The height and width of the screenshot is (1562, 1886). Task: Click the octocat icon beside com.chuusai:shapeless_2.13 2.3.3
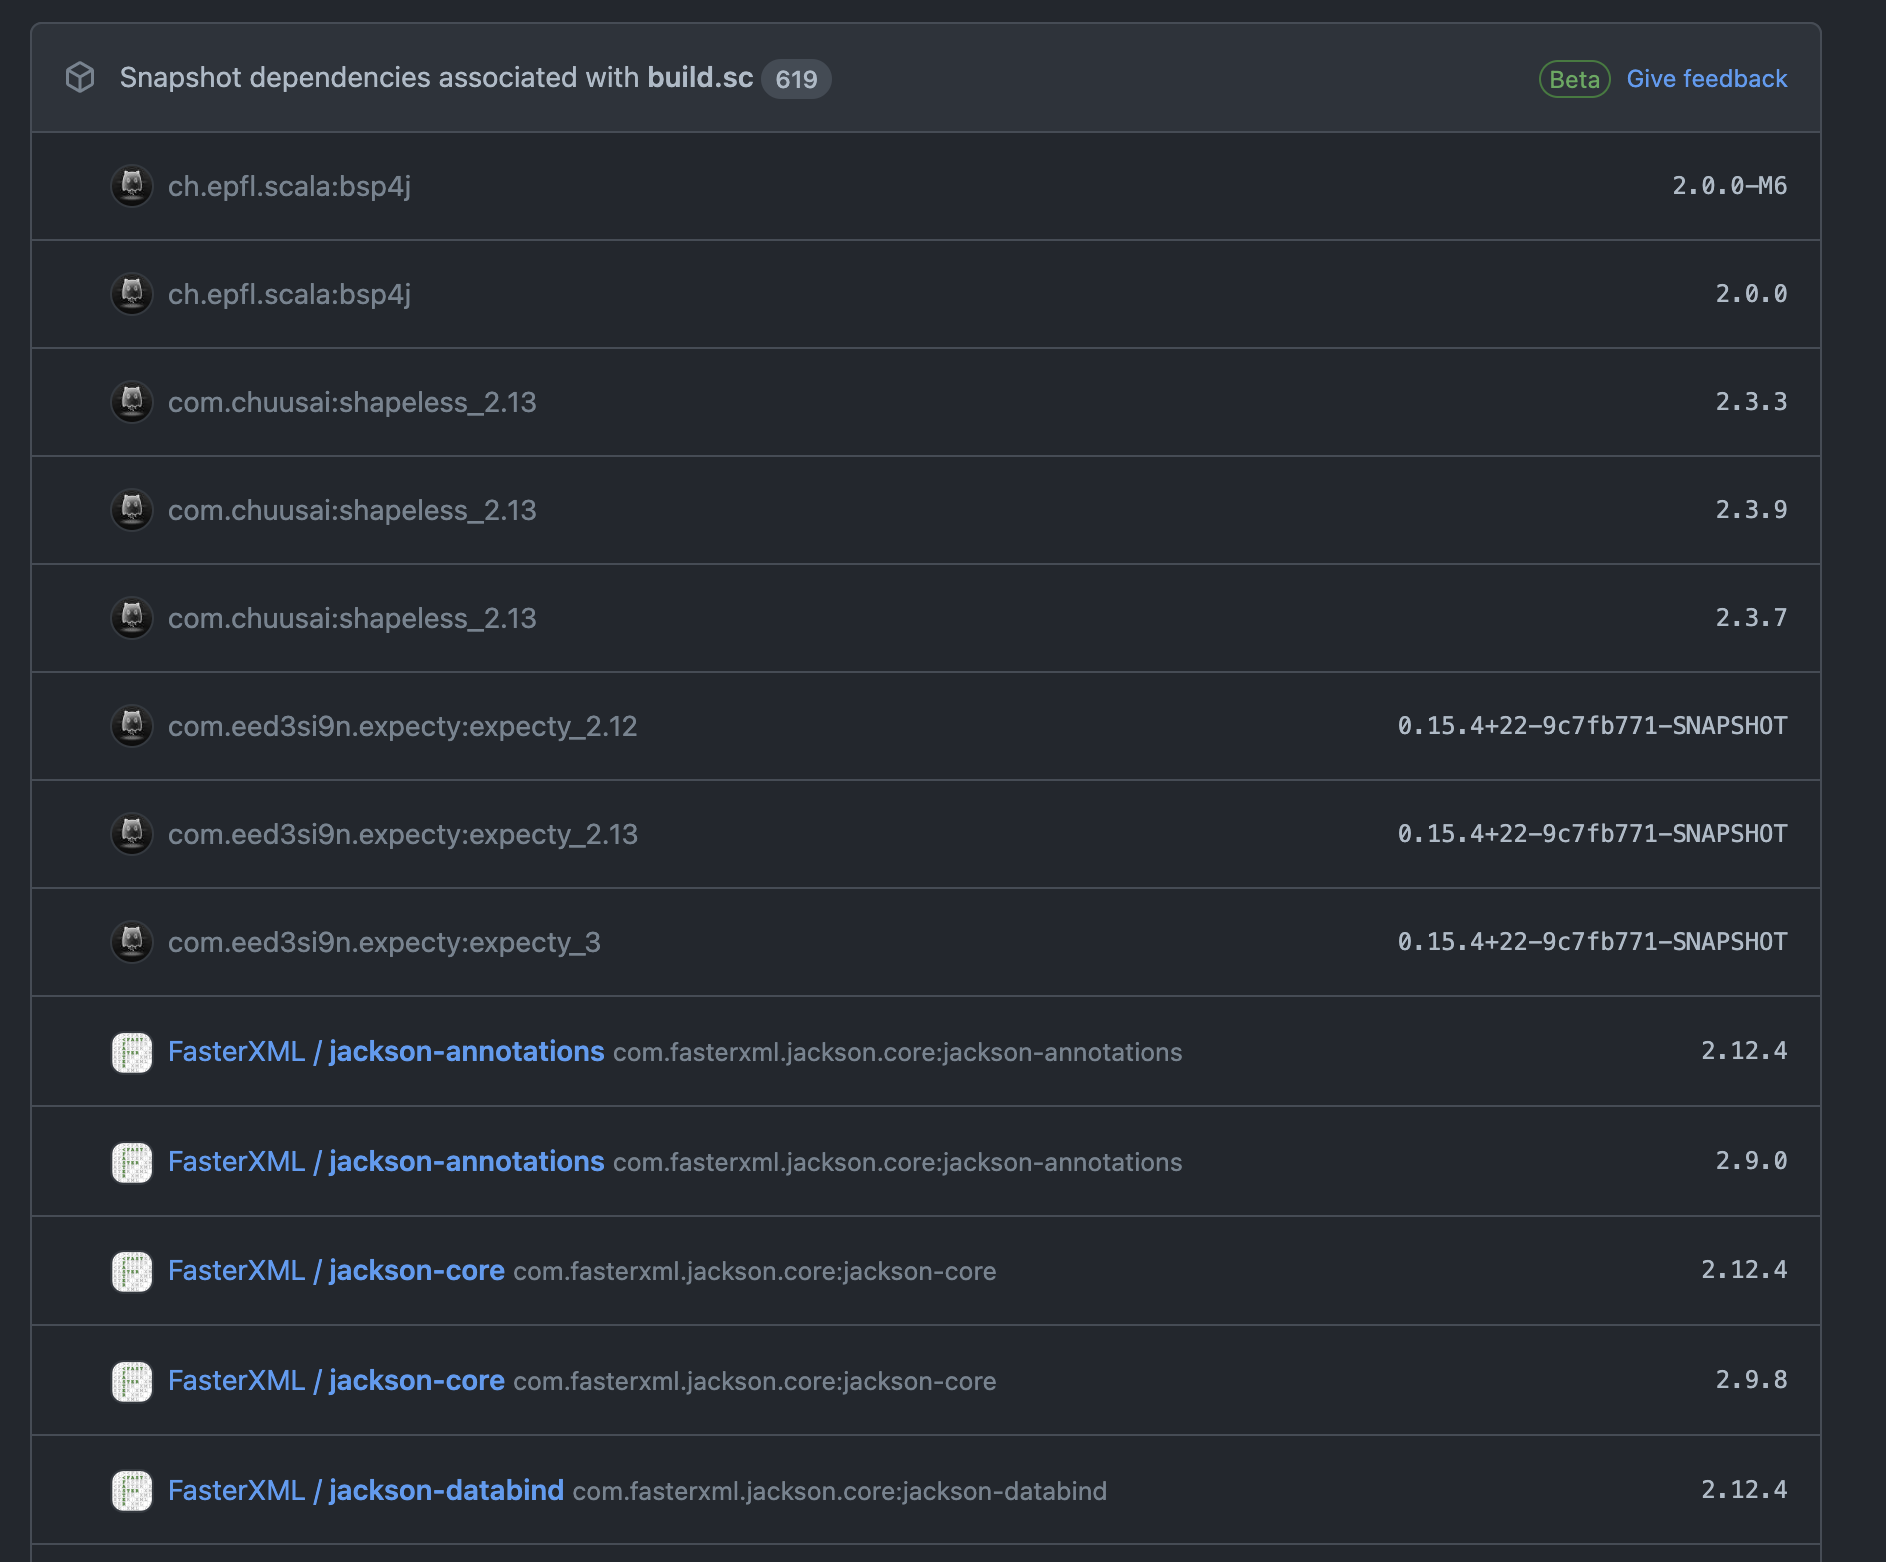[131, 402]
